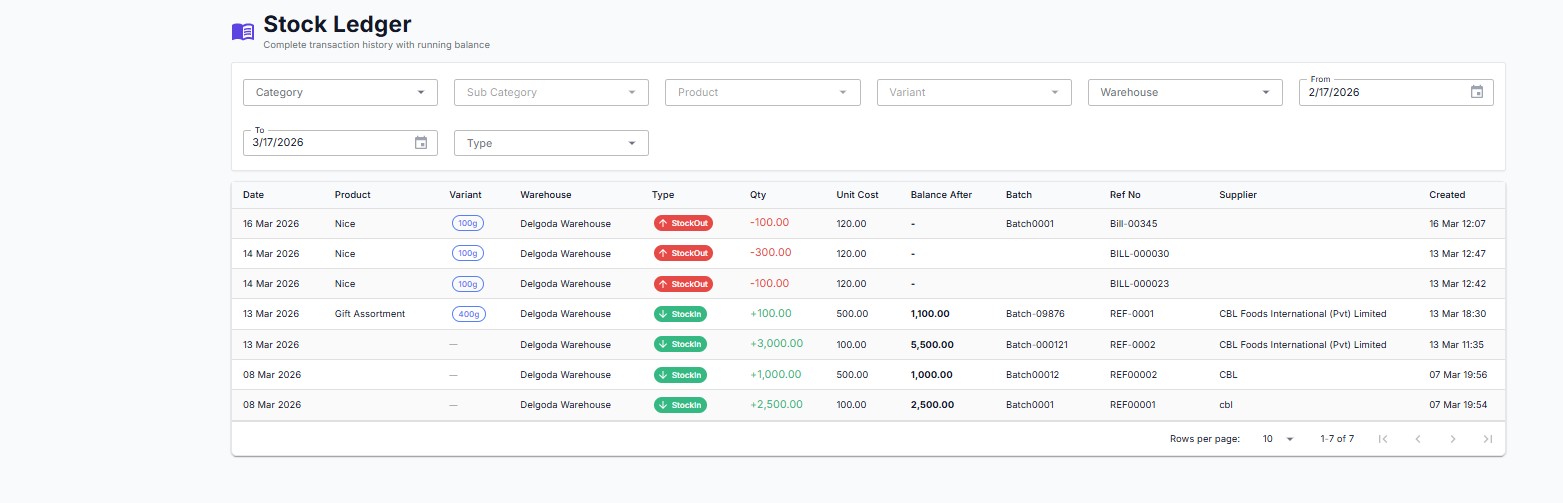Click quantity +3,000.00

pyautogui.click(x=777, y=344)
